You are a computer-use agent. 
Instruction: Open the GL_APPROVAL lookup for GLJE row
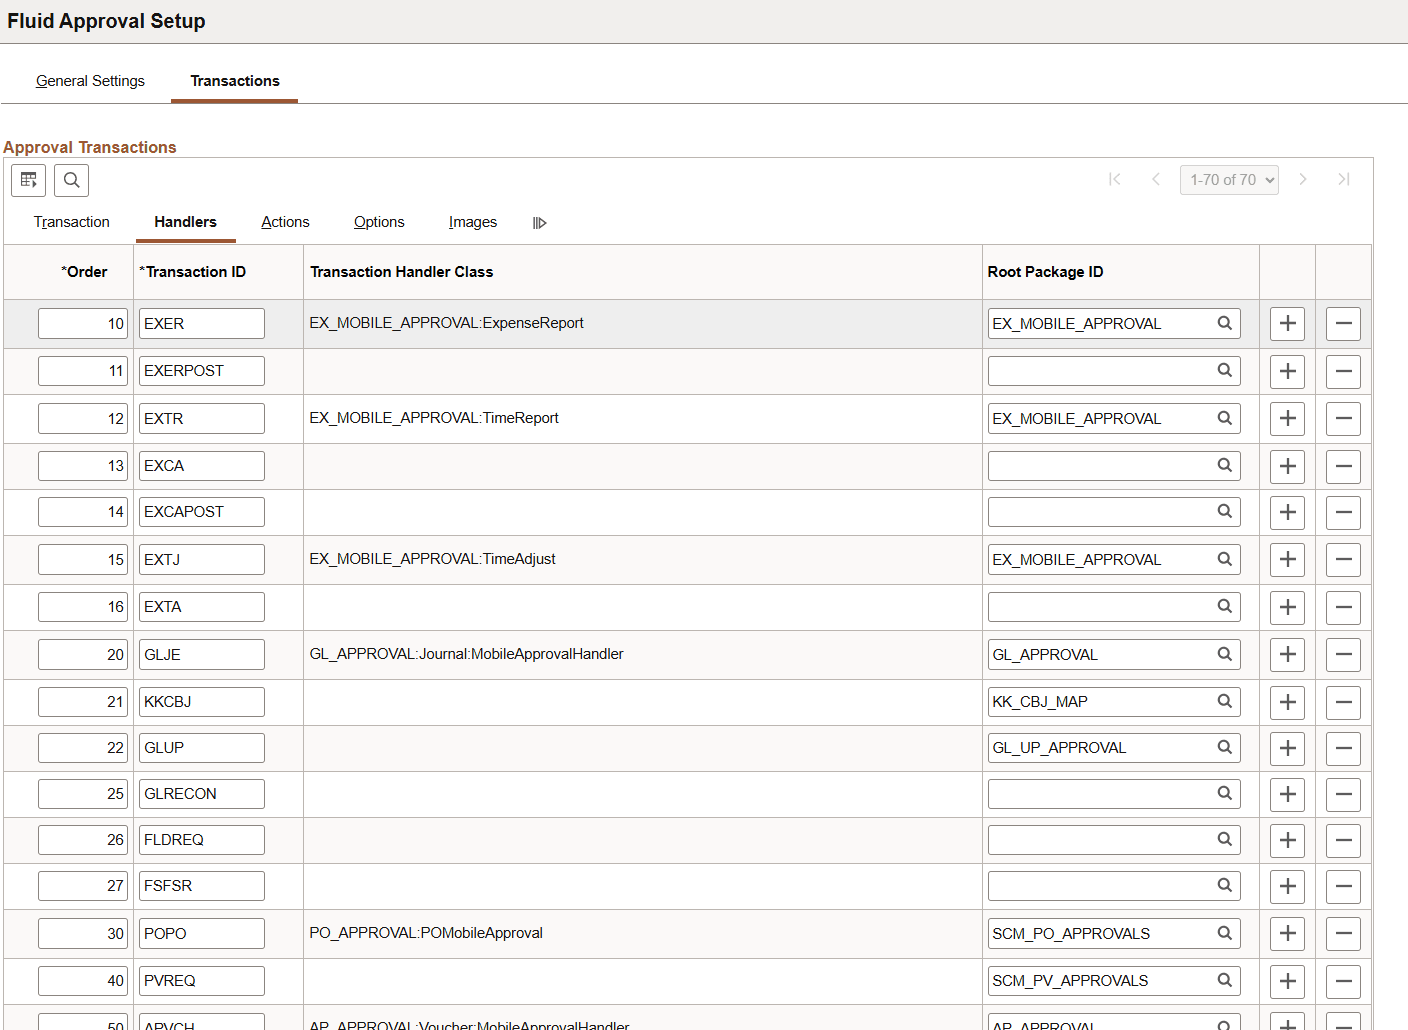point(1225,654)
